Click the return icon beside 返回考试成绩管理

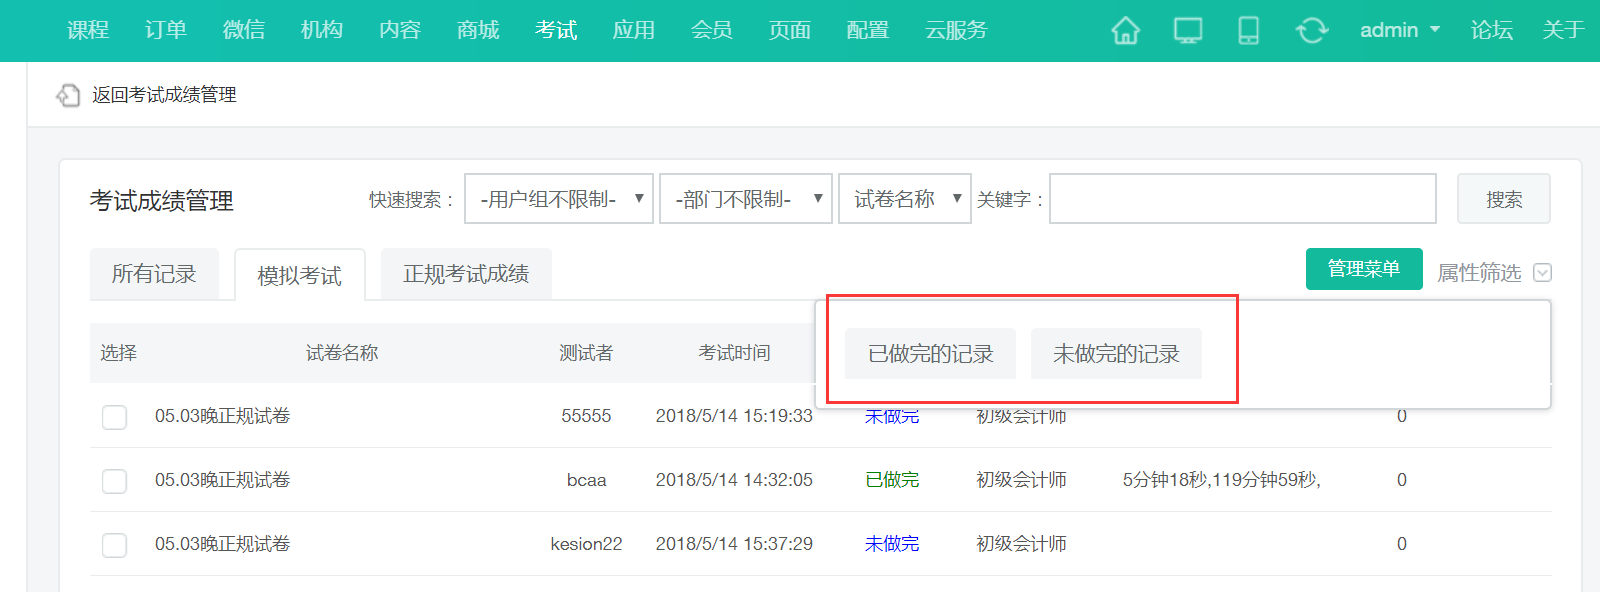pos(68,95)
